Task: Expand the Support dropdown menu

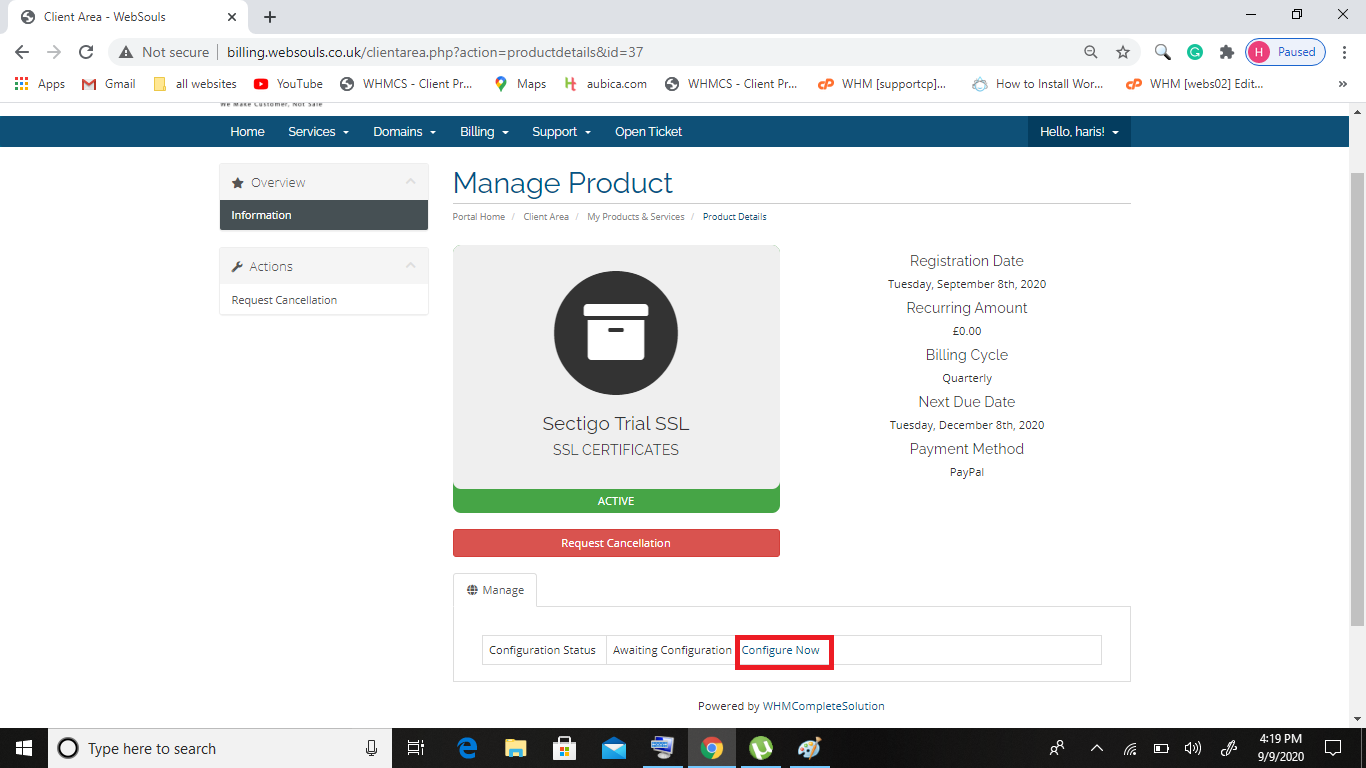Action: tap(561, 131)
